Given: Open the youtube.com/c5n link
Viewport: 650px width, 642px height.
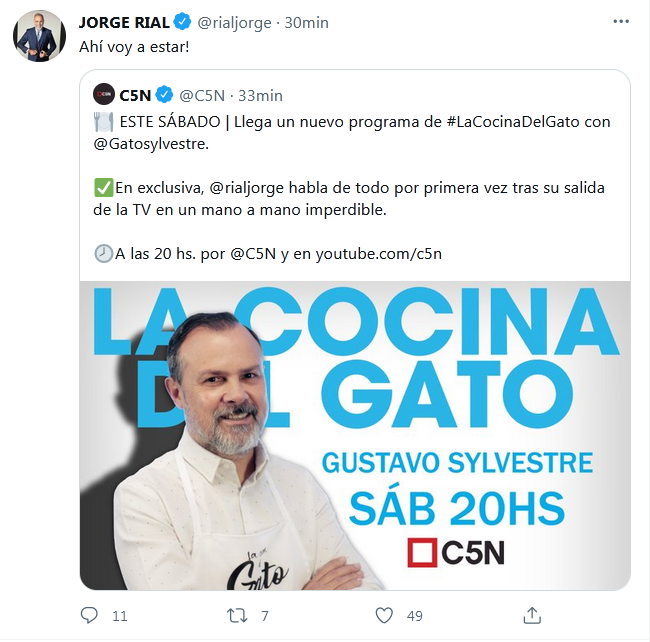Looking at the screenshot, I should 379,254.
